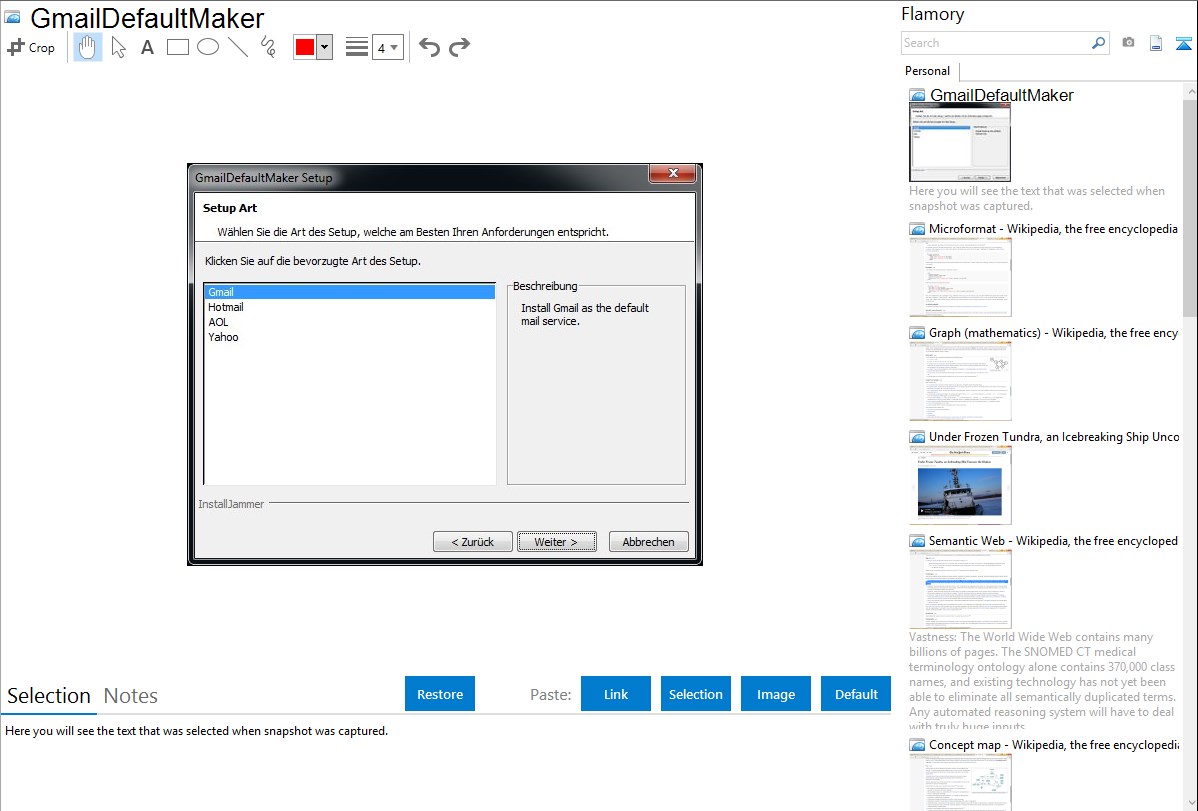Click the Weiter button in setup dialog
Screen dimensions: 1198x811
tap(557, 541)
